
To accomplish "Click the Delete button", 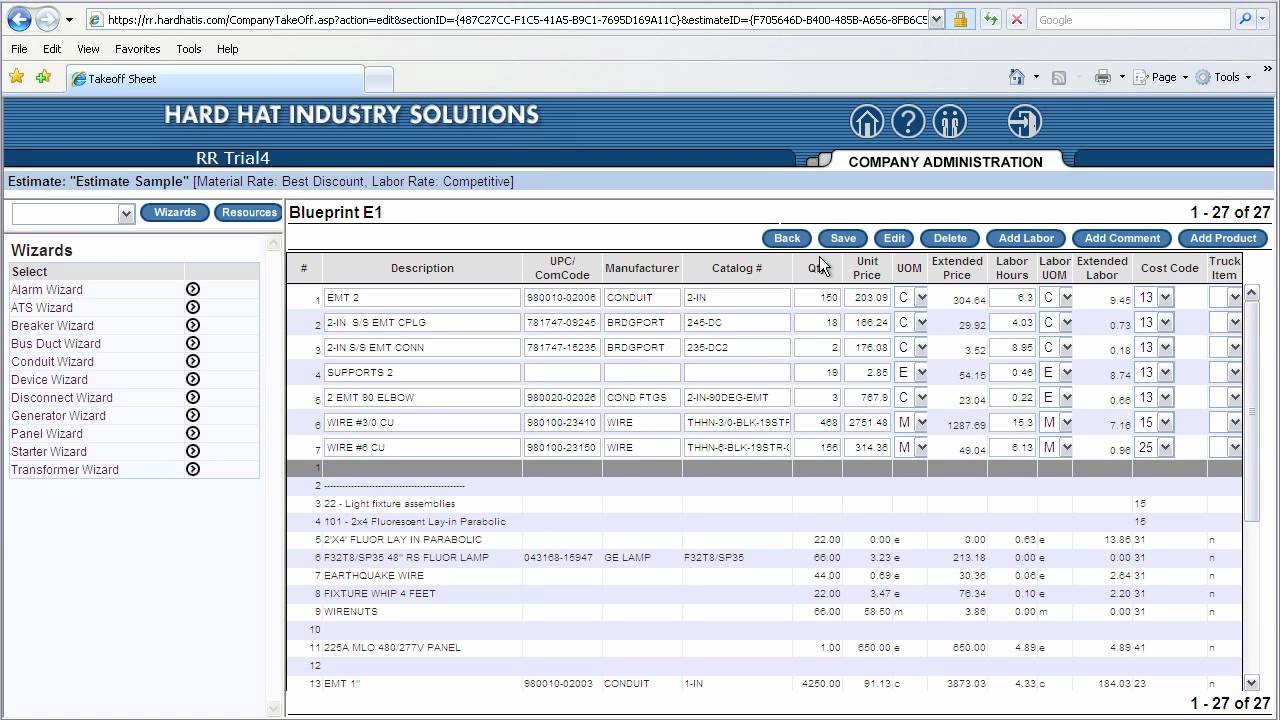I will tap(950, 238).
